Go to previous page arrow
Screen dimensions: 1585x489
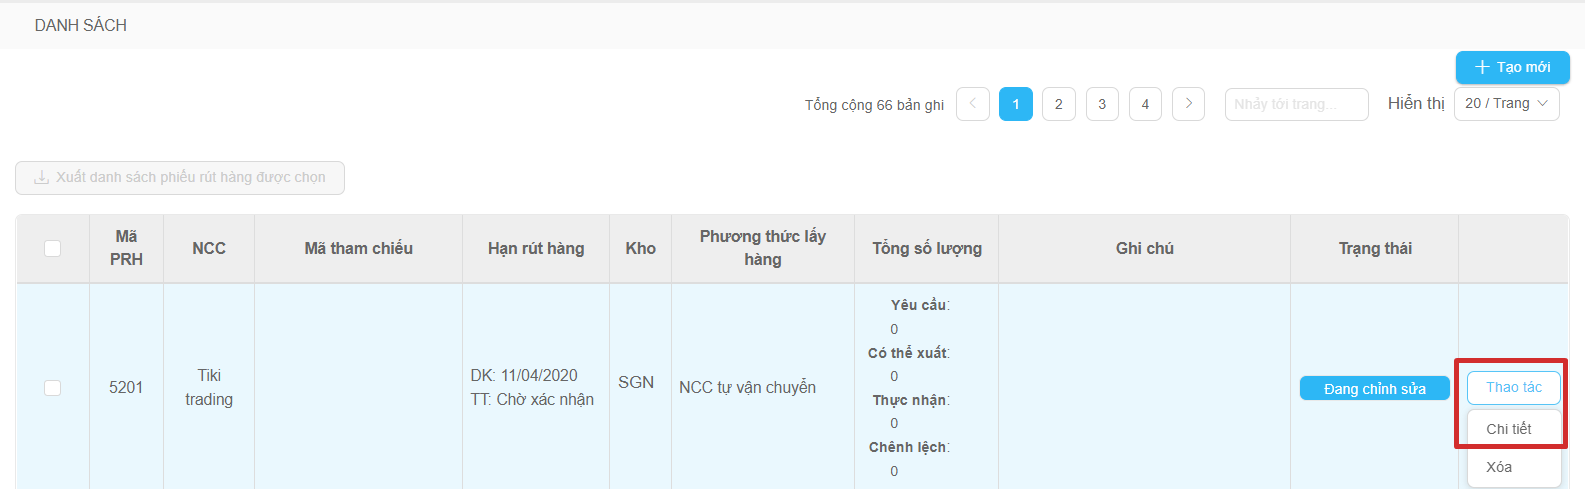point(973,104)
